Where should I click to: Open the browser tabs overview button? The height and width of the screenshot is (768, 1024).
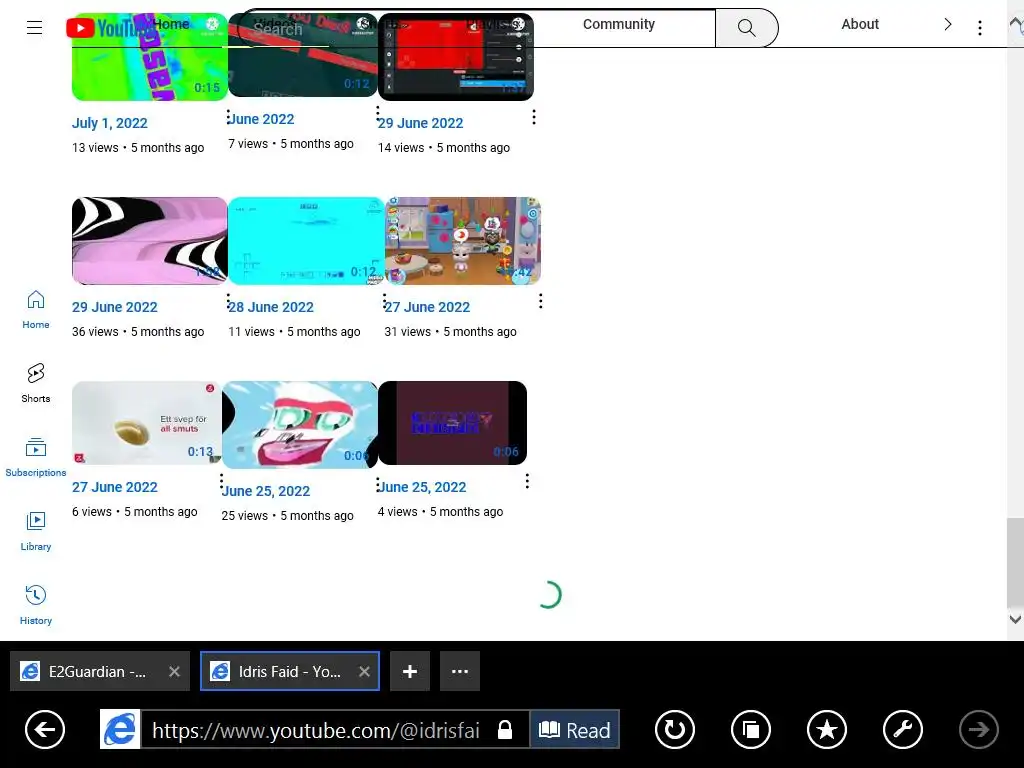pyautogui.click(x=751, y=729)
